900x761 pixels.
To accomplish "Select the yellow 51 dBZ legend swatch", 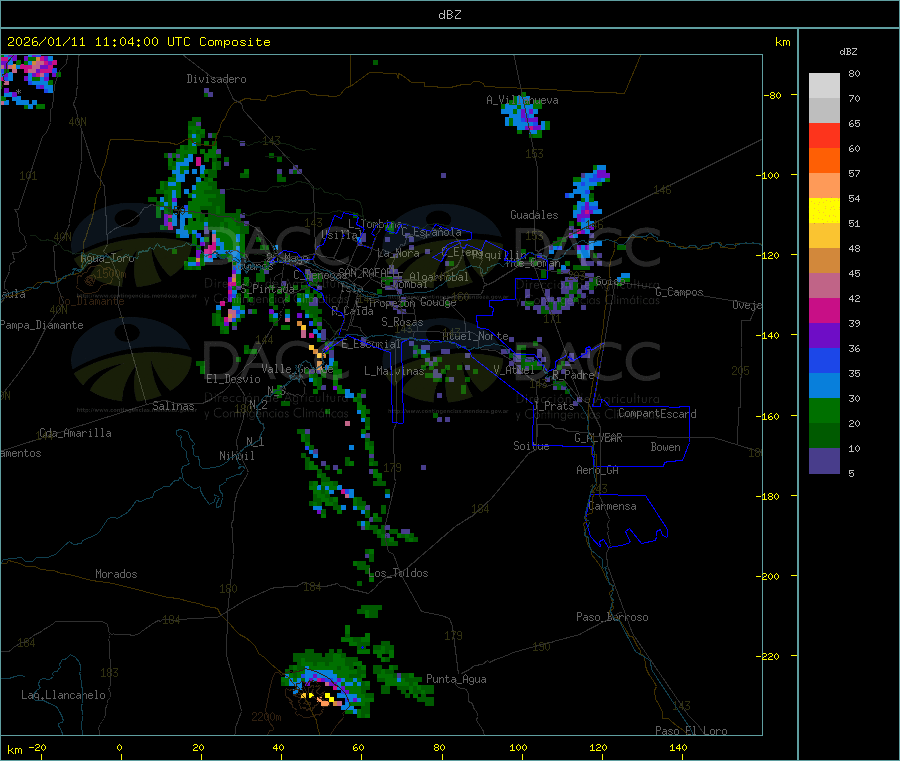I will click(824, 211).
